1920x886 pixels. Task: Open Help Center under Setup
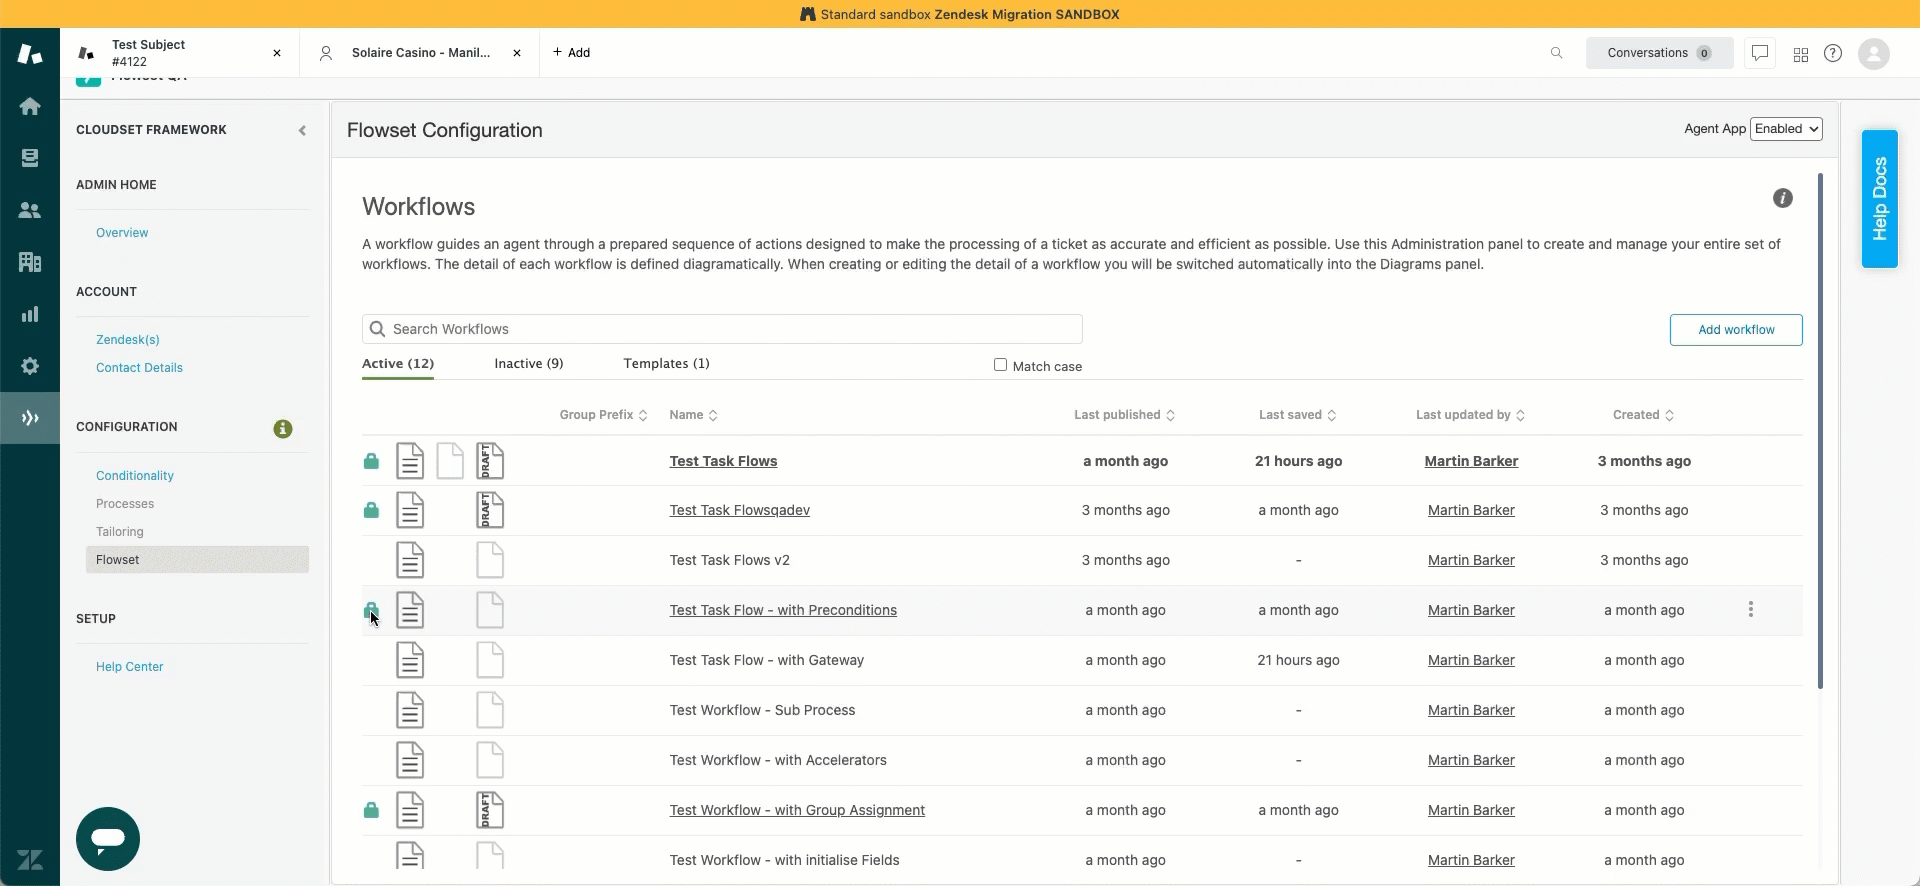point(129,667)
